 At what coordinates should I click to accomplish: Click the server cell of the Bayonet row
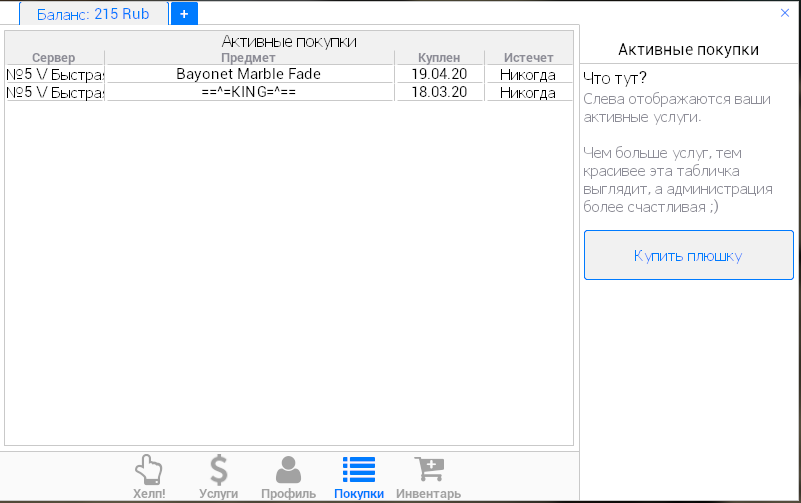[55, 74]
